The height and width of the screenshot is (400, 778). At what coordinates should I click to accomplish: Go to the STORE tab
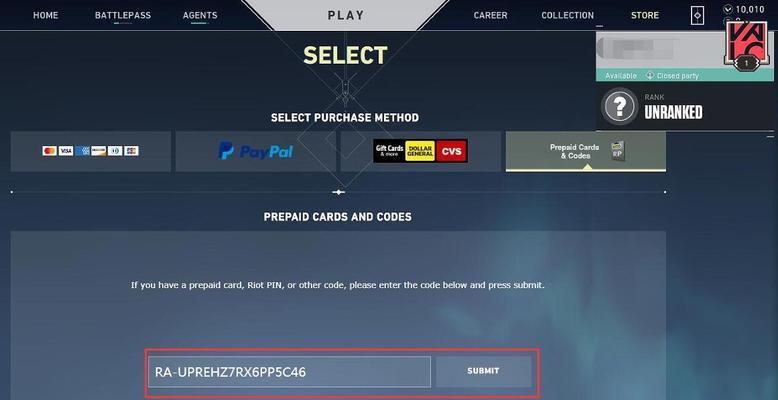coord(645,15)
